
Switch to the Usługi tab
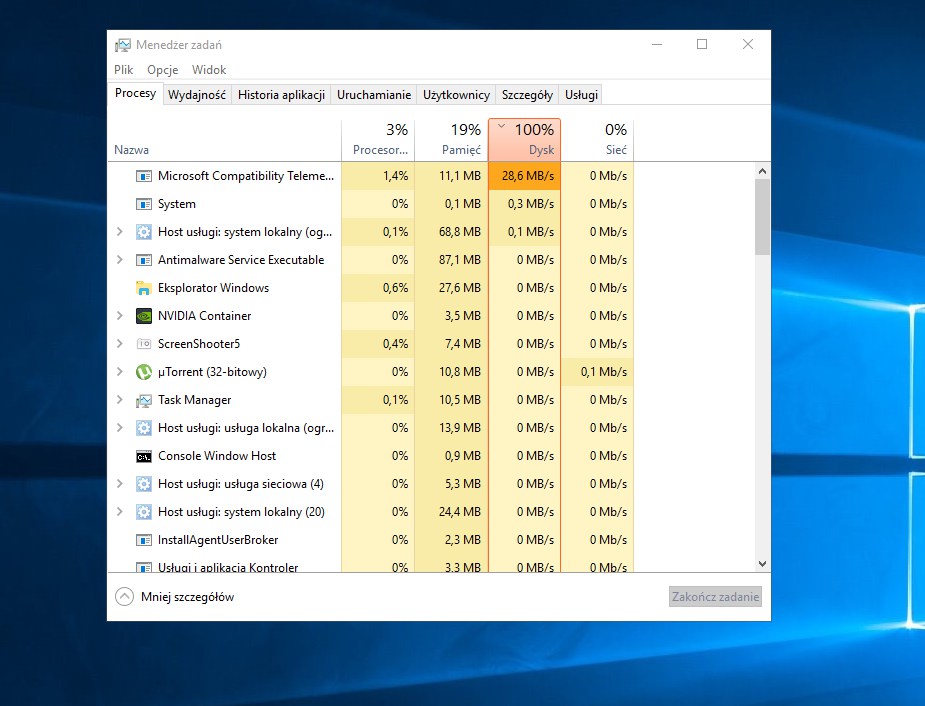coord(581,95)
